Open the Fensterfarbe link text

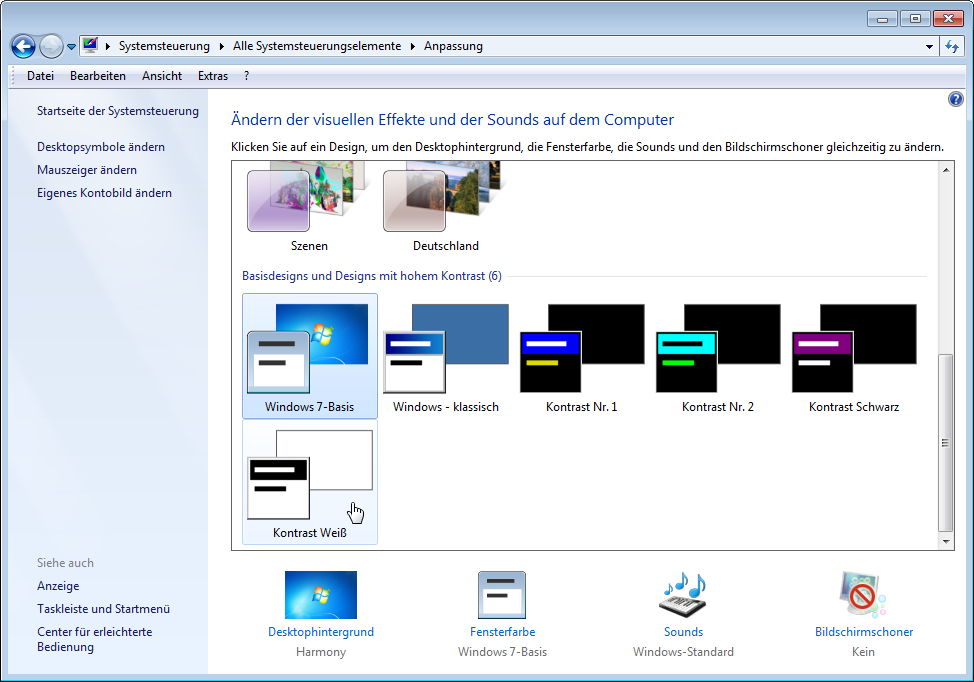click(x=503, y=632)
